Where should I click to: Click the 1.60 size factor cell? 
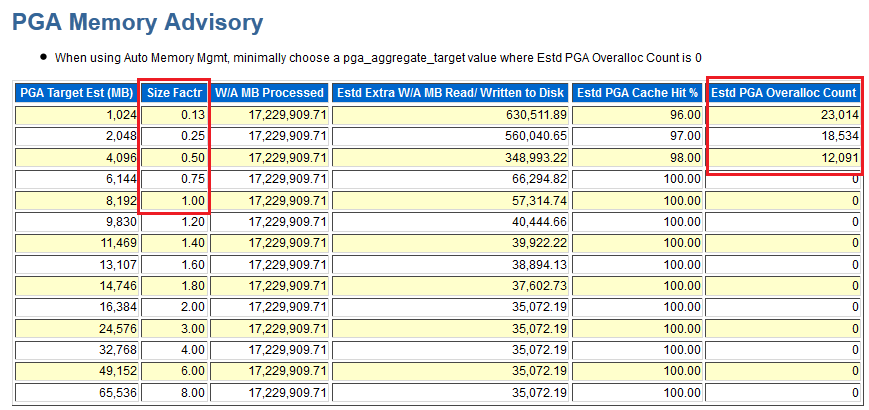[x=175, y=265]
